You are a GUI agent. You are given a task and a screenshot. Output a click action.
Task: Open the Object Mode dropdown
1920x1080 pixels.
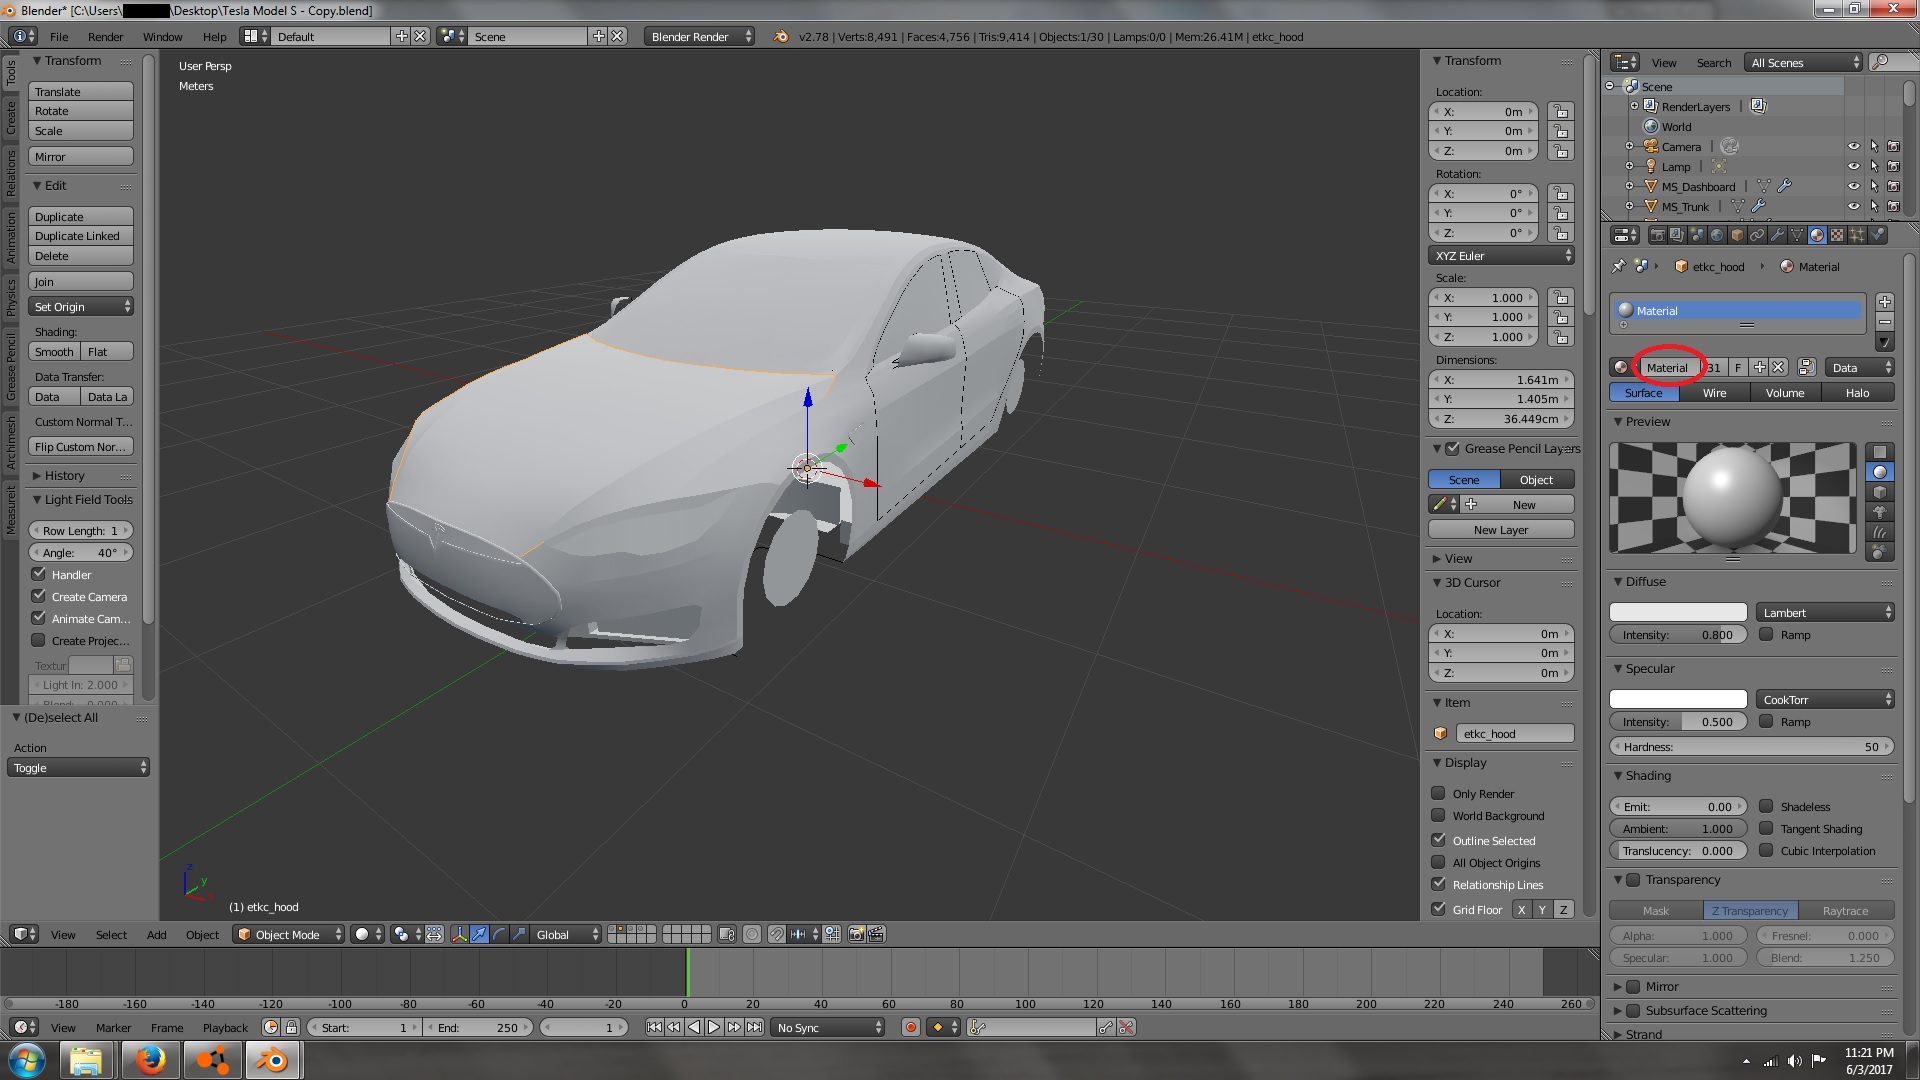288,934
